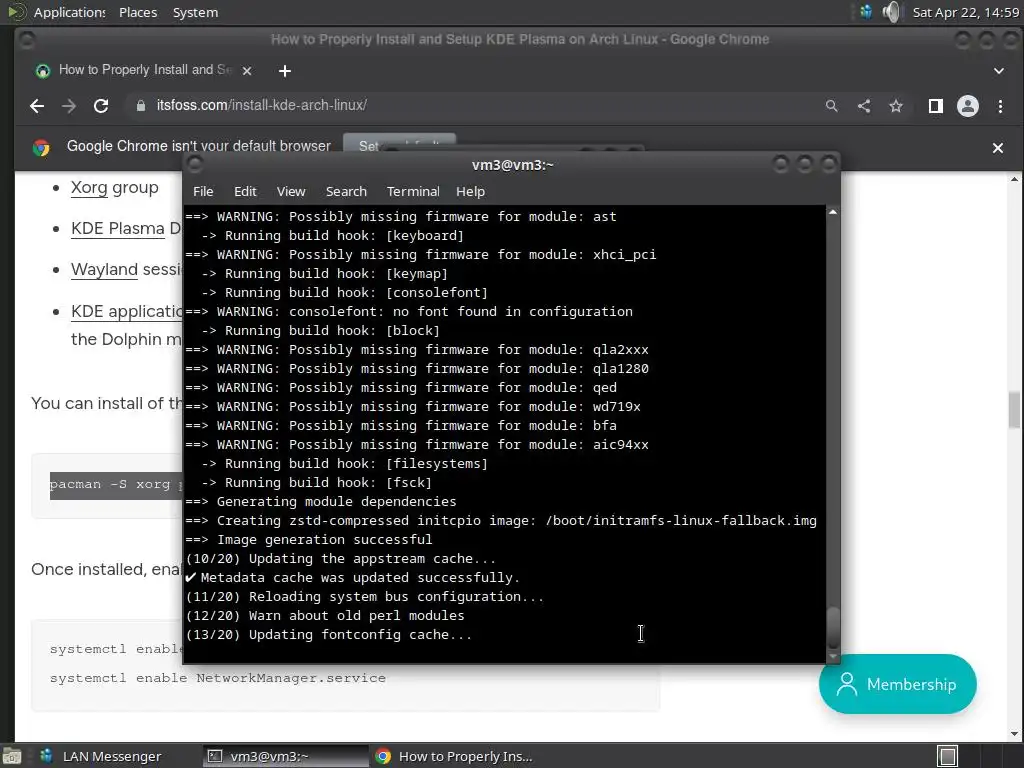The width and height of the screenshot is (1024, 768).
Task: Toggle the Chrome side panel
Action: (x=936, y=106)
